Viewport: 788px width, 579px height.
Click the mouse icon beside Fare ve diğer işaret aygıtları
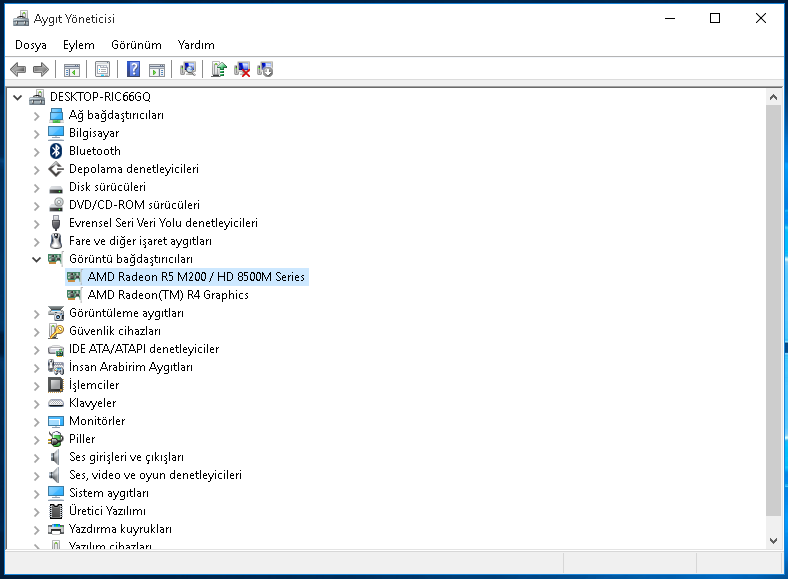click(x=56, y=241)
